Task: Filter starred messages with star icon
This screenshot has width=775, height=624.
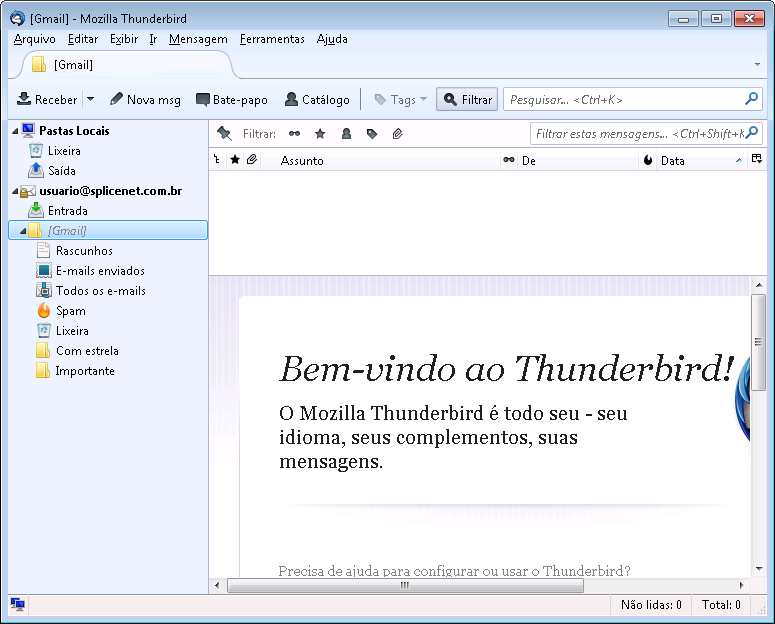Action: 320,134
